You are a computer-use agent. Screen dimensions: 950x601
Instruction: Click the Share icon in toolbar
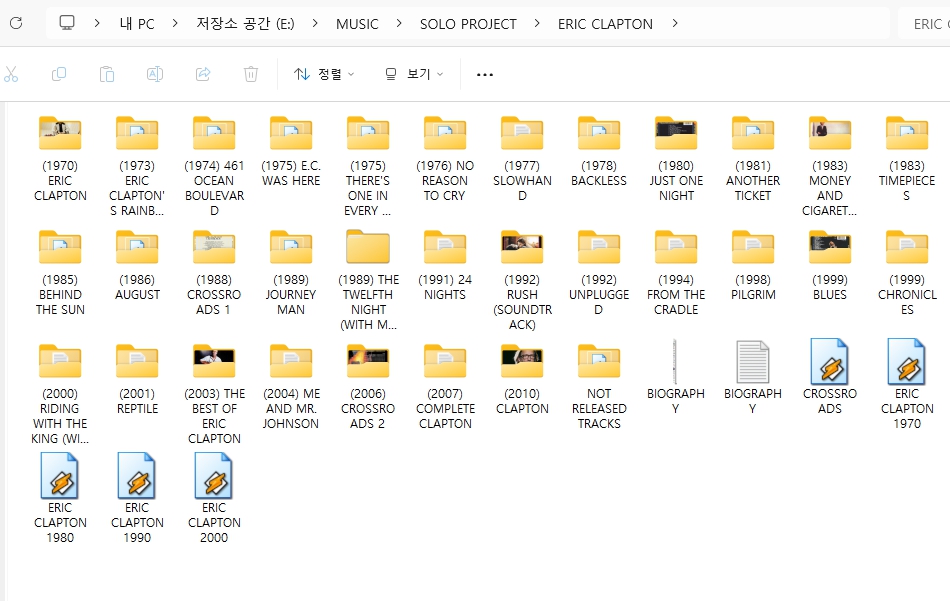203,74
